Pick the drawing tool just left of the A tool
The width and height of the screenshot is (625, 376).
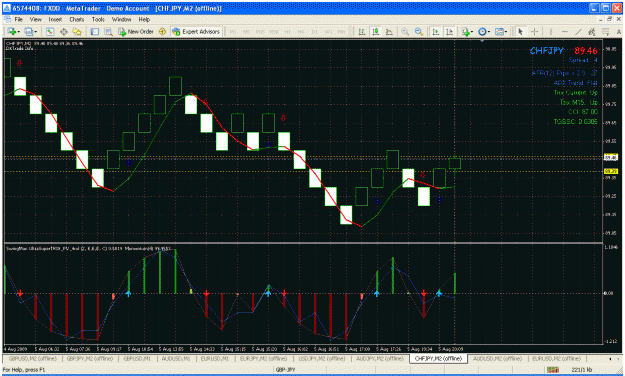point(605,31)
